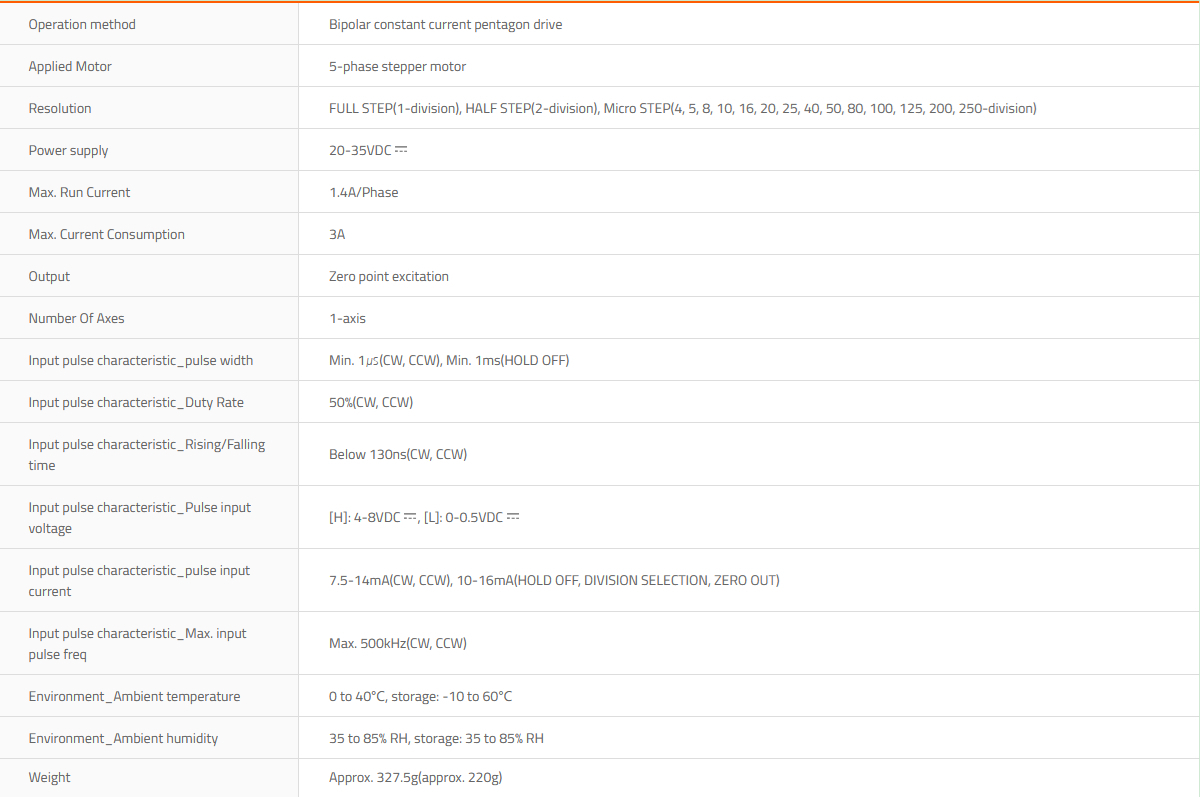Select the "5-phase stepper motor" text
The image size is (1200, 797).
click(x=397, y=66)
